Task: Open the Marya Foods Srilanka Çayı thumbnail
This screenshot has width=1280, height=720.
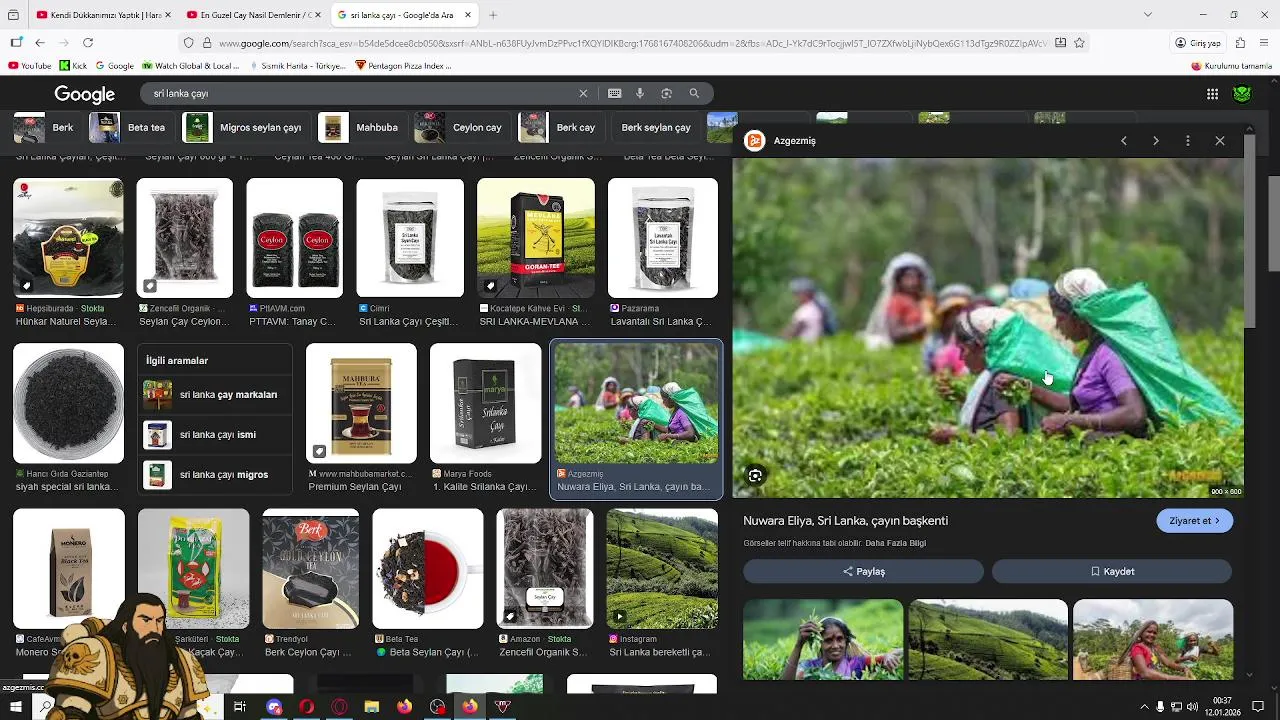Action: coord(485,403)
